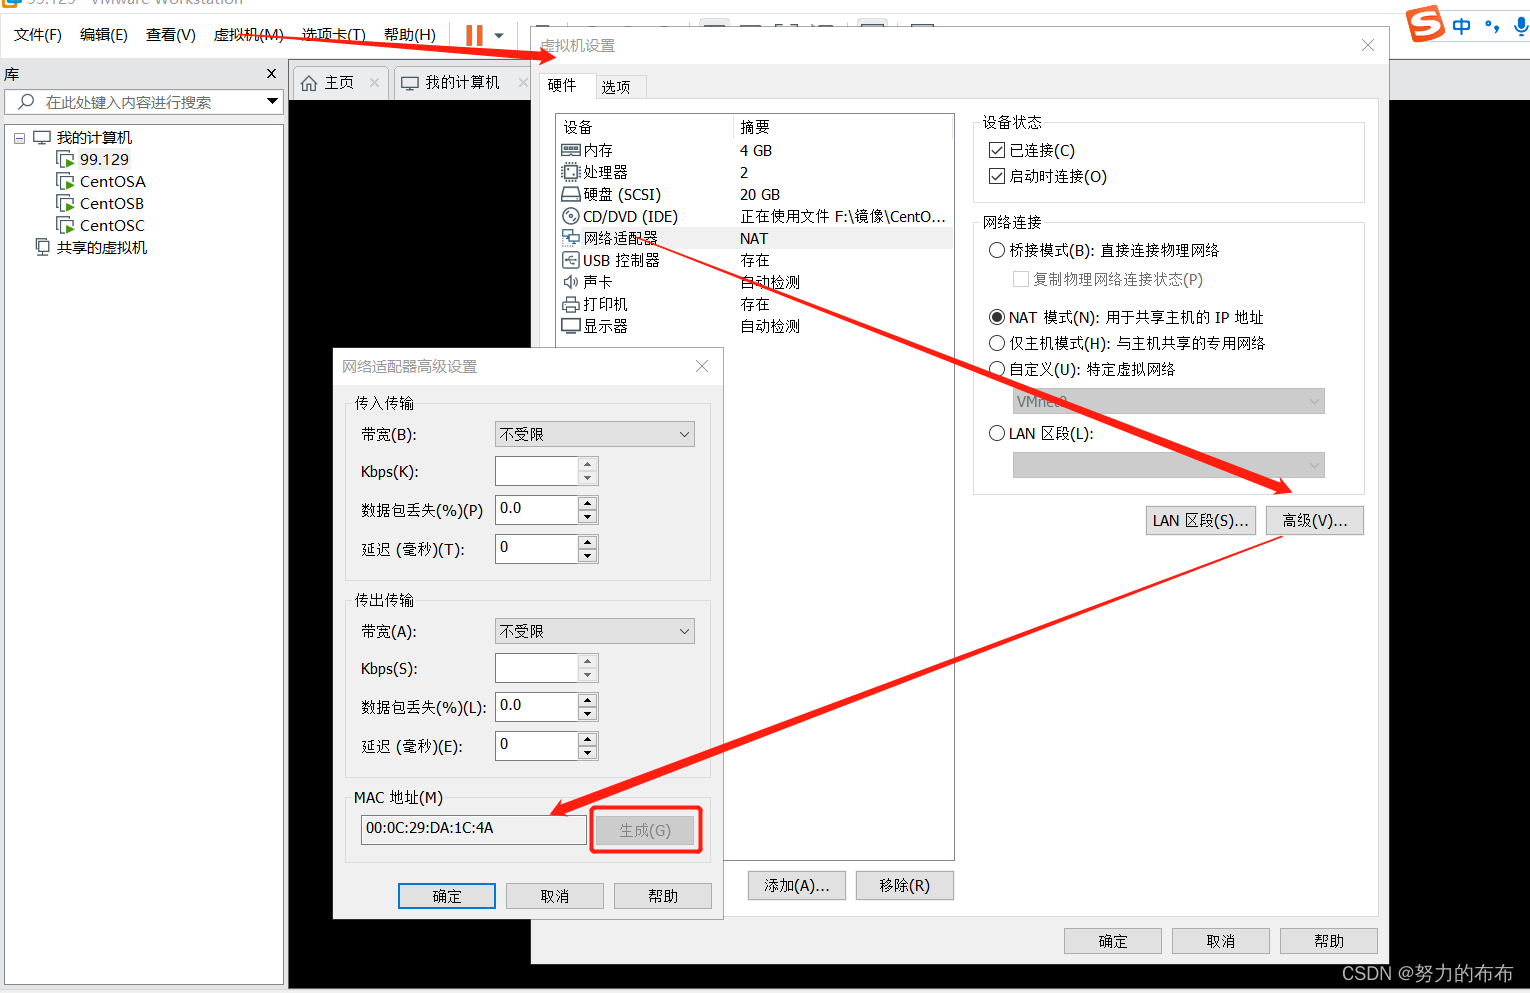1530x993 pixels.
Task: Open the 编辑(E) menu
Action: point(104,35)
